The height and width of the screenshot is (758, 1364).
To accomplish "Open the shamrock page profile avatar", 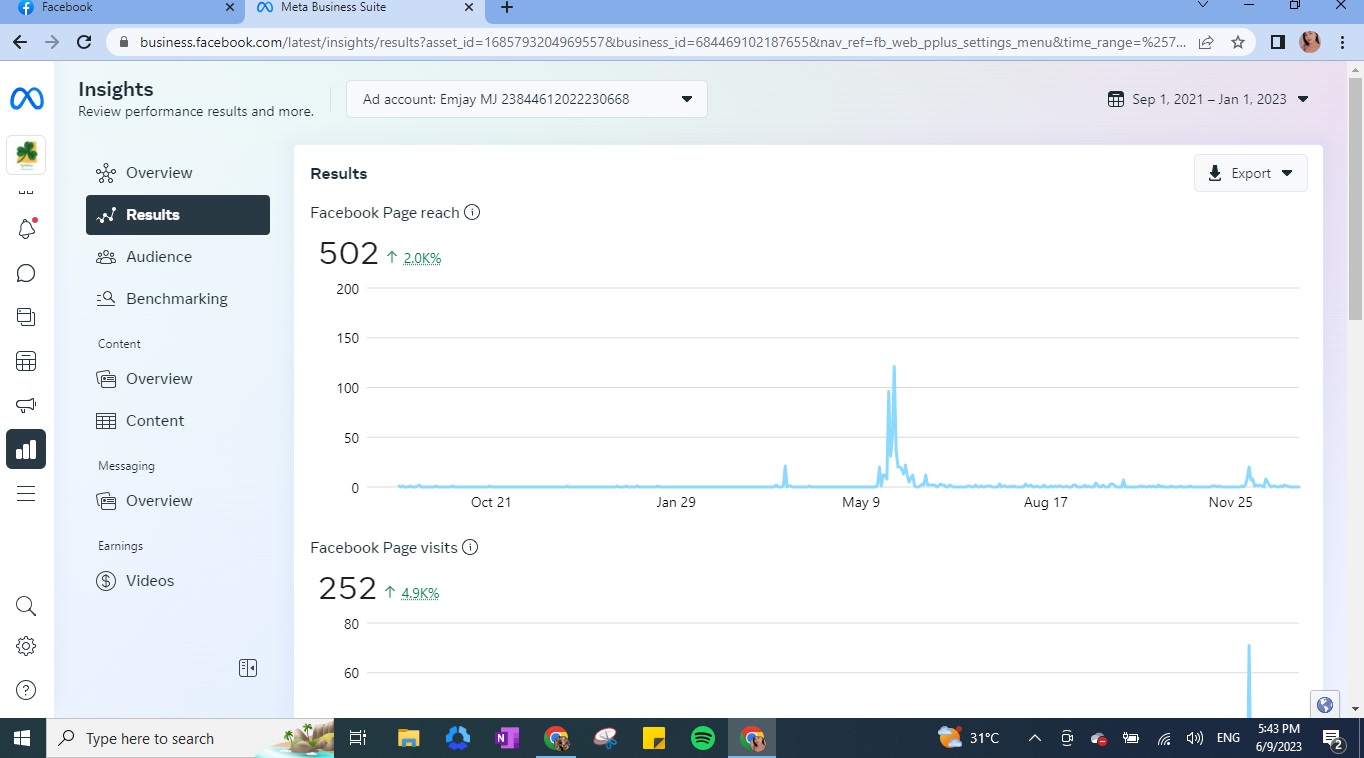I will 26,156.
